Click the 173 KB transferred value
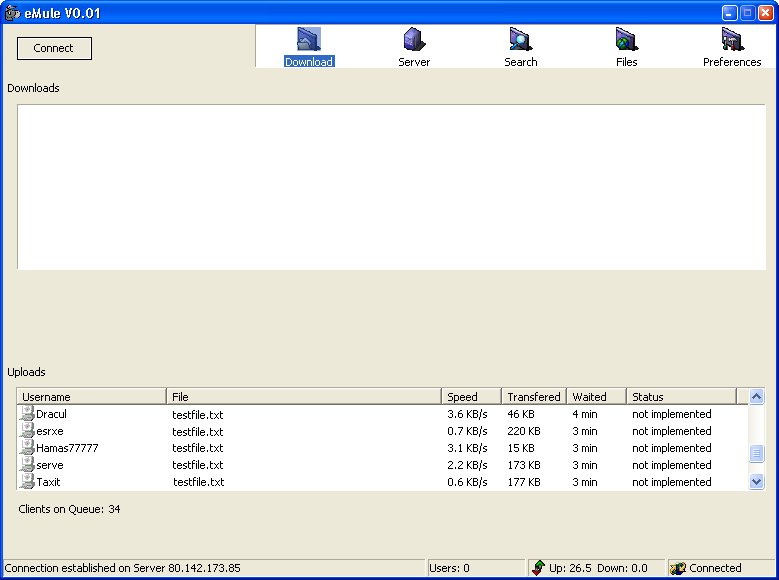Screen dimensions: 779x580 (524, 465)
